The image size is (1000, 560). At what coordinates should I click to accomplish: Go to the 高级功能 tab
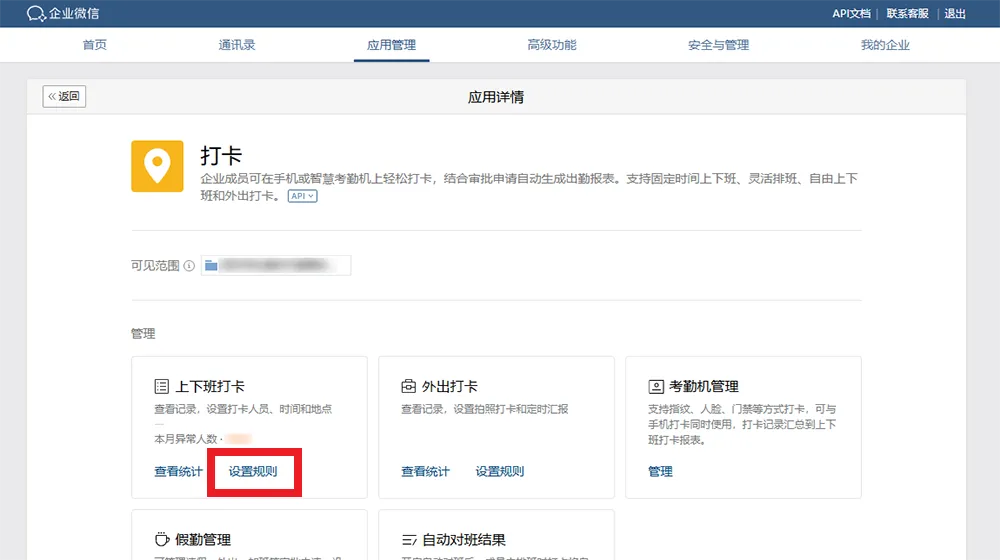coord(552,45)
